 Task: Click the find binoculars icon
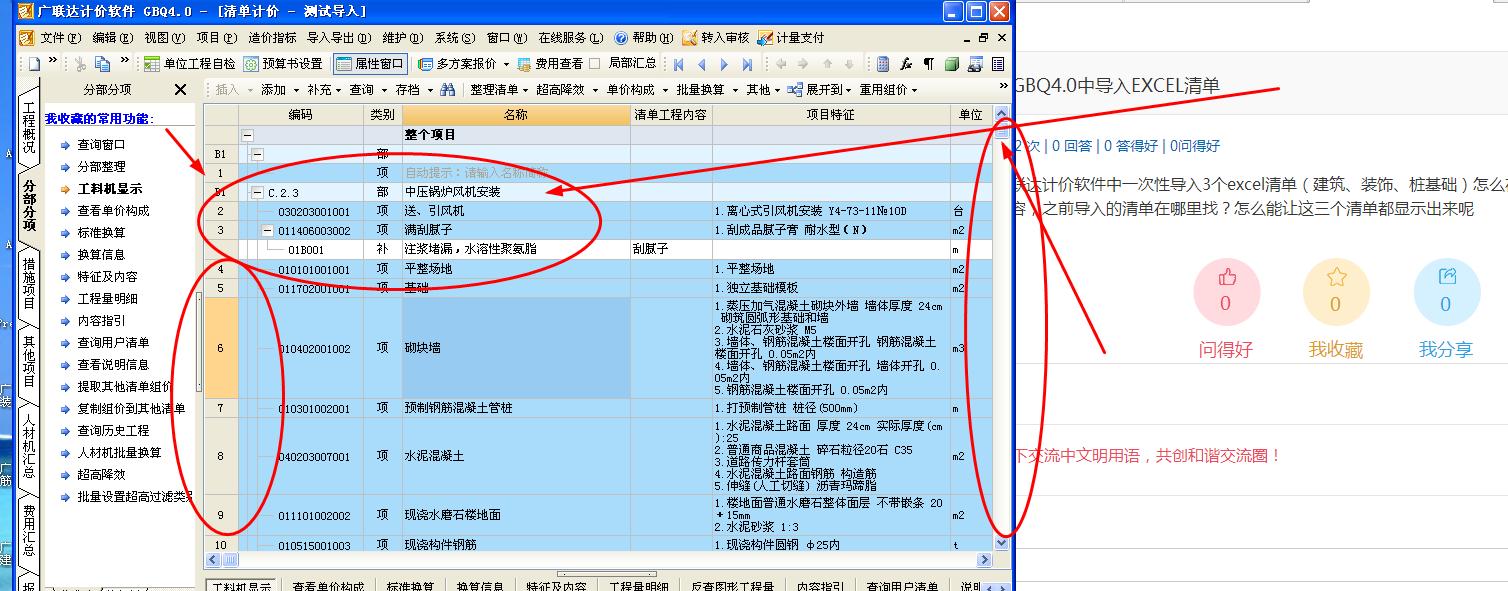(x=448, y=90)
